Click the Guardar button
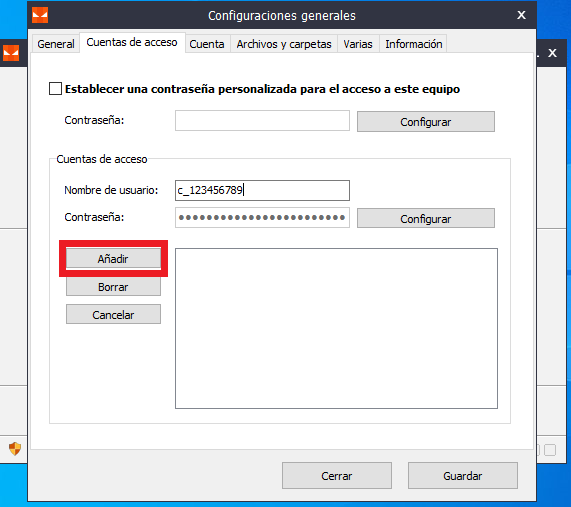The width and height of the screenshot is (571, 507). pyautogui.click(x=462, y=476)
